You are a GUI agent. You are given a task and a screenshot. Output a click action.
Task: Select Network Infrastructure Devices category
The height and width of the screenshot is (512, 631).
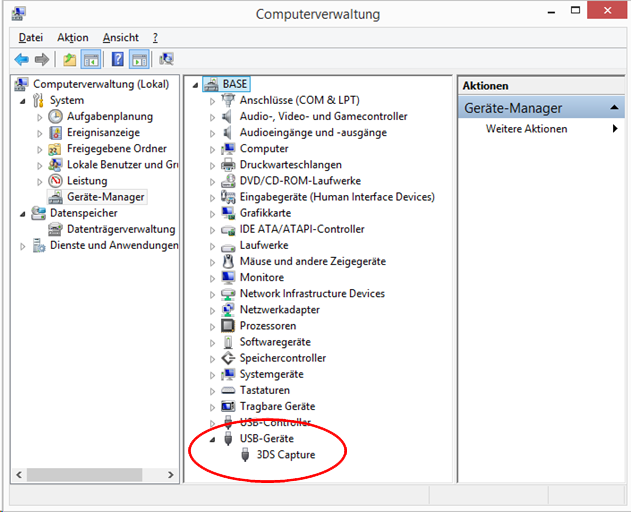click(x=312, y=293)
